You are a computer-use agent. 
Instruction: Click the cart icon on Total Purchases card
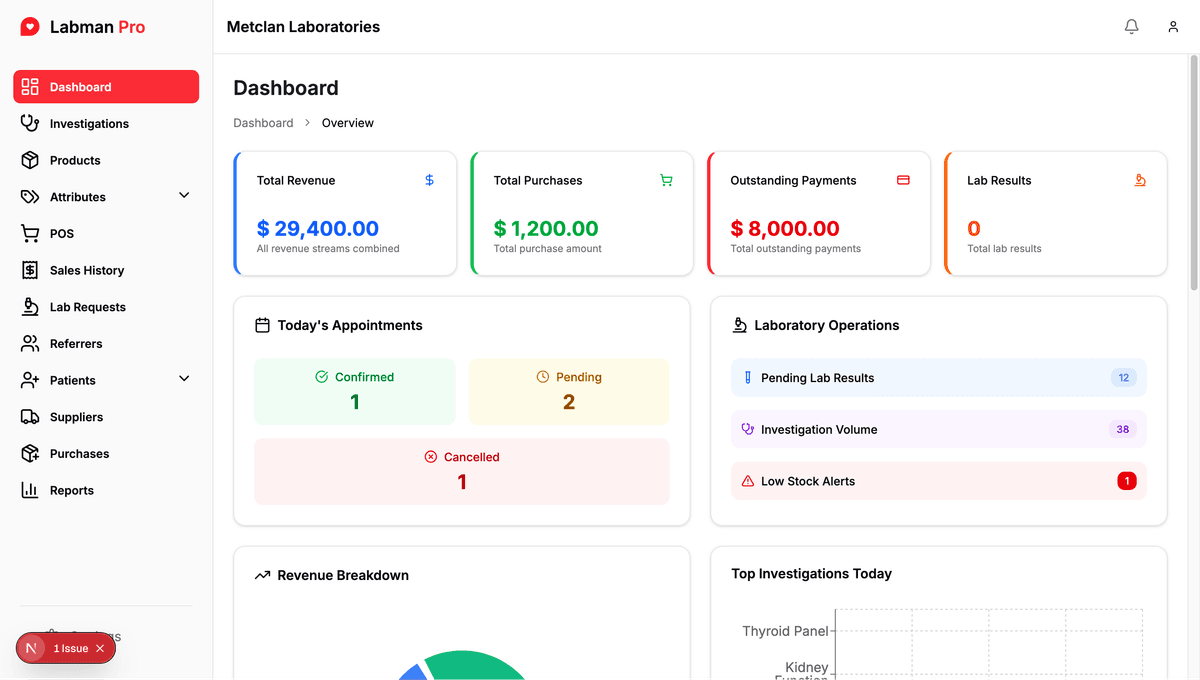click(666, 180)
